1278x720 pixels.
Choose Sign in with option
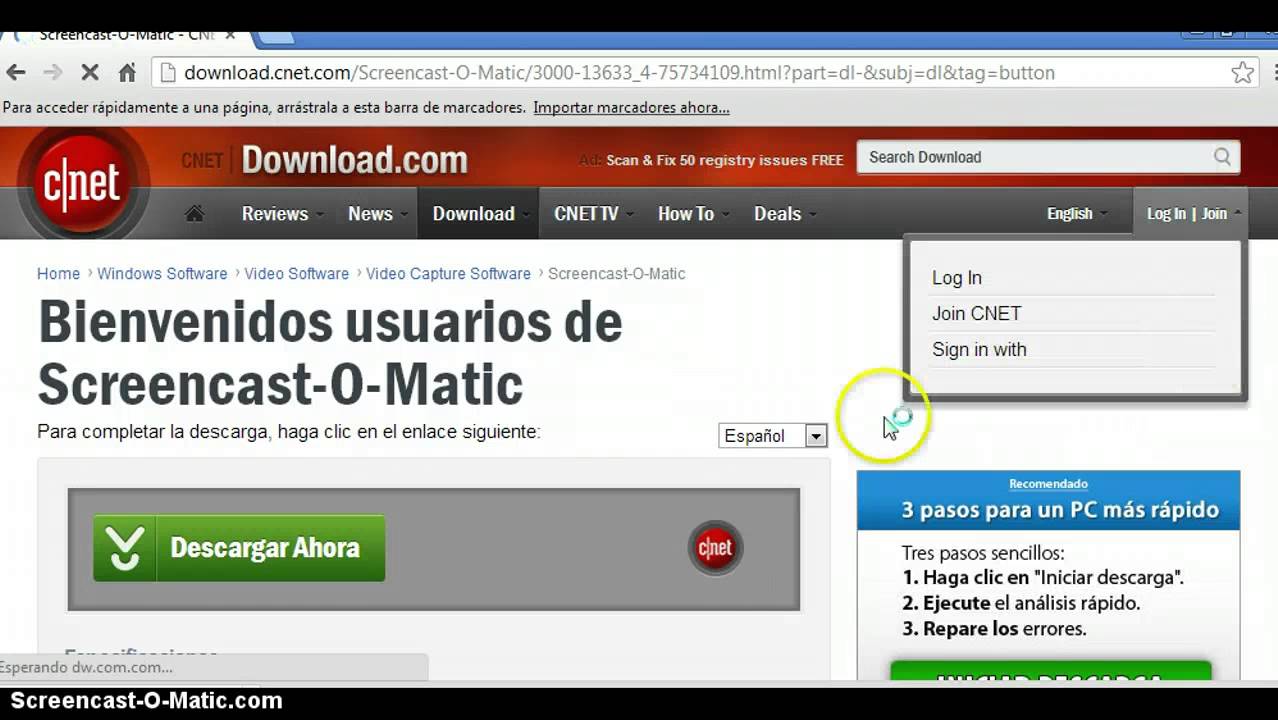[979, 349]
